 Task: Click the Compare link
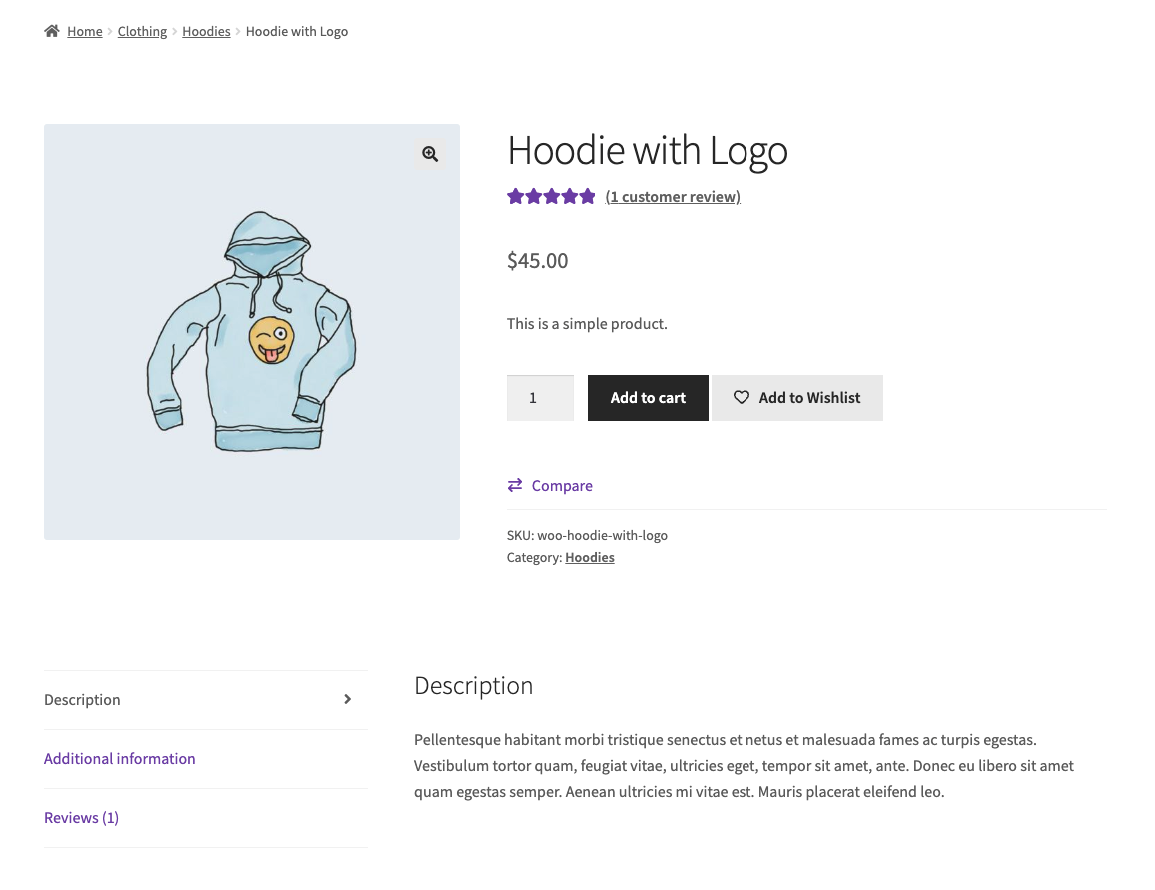click(562, 486)
